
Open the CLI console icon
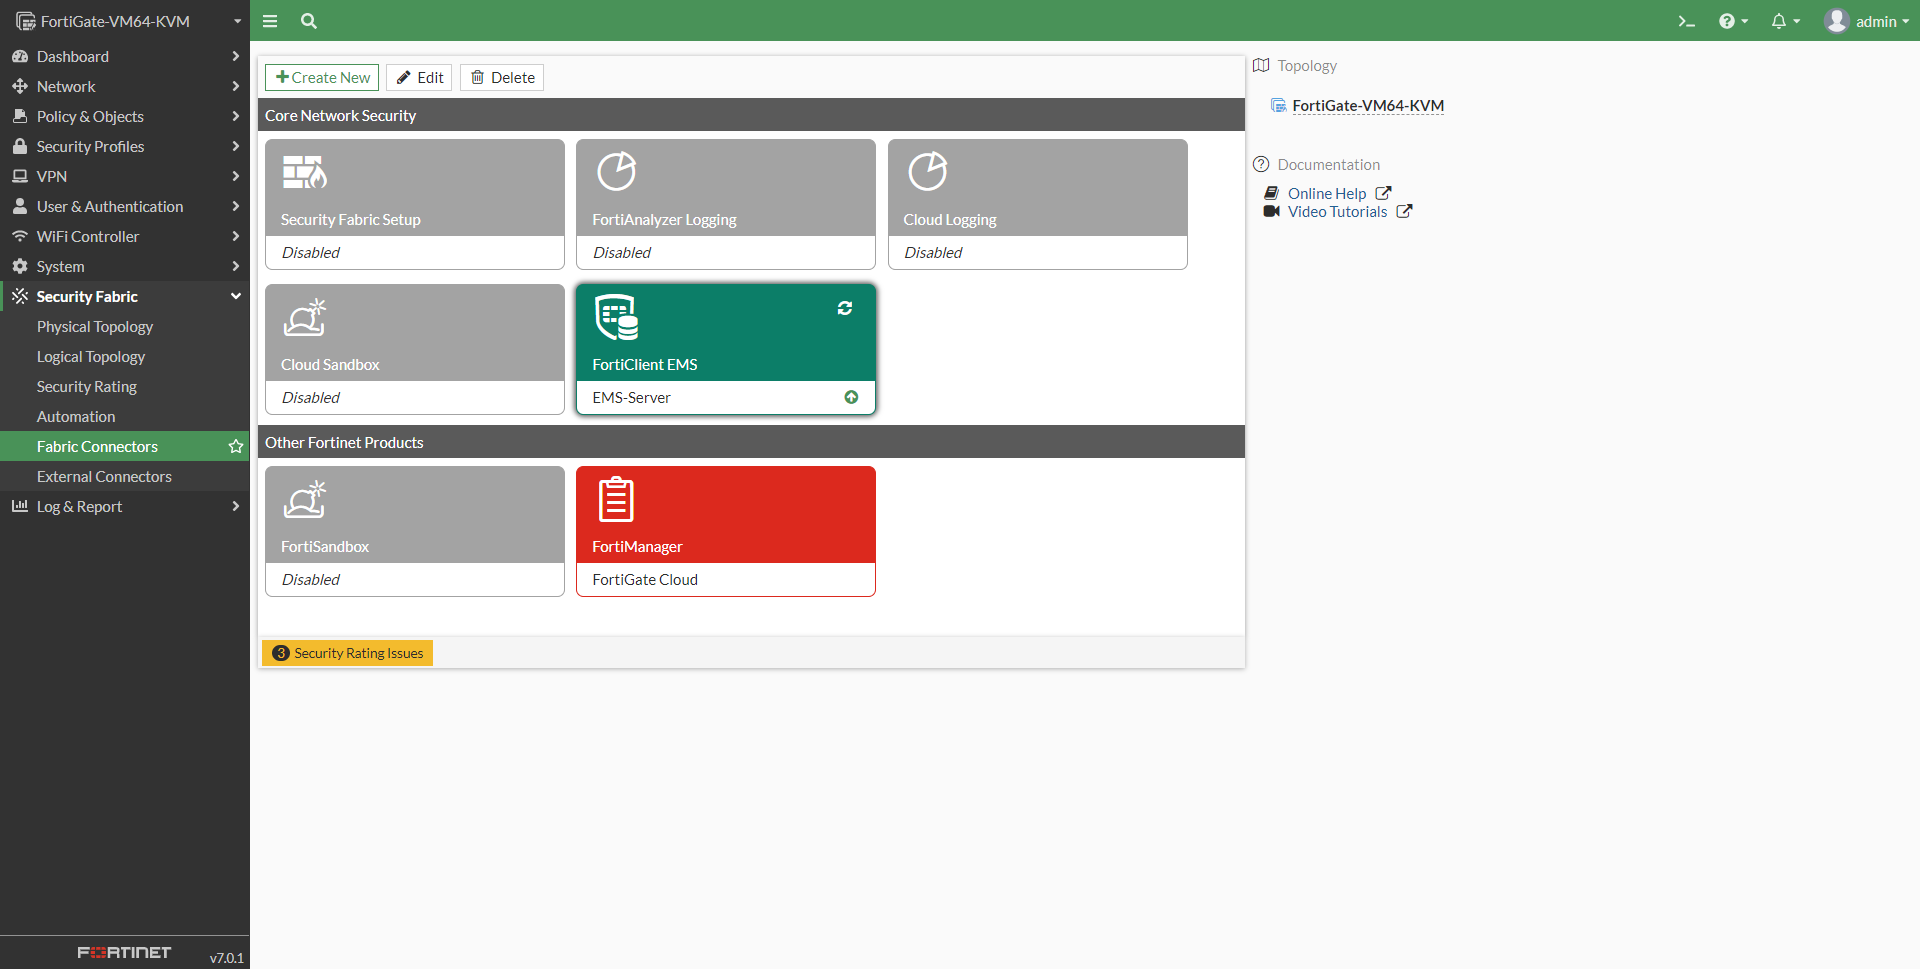coord(1686,21)
